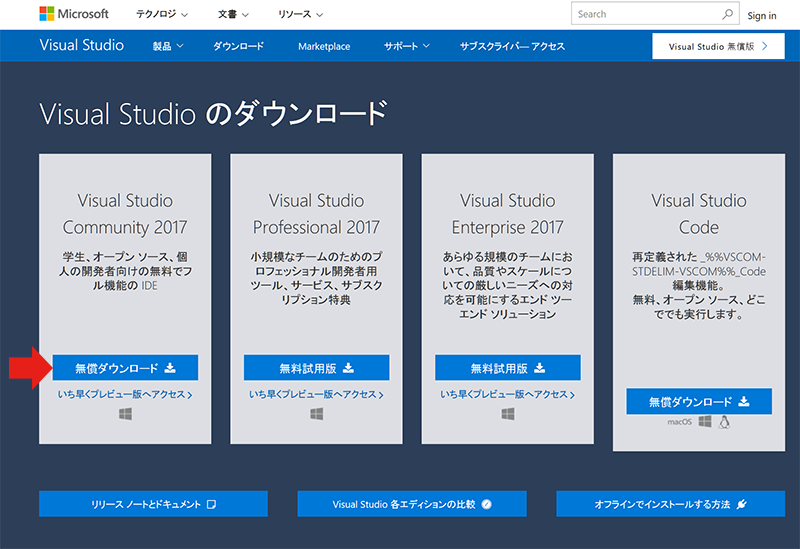Open サブスクライバー アクセス nav item
Screen dimensions: 800x549
tap(512, 46)
